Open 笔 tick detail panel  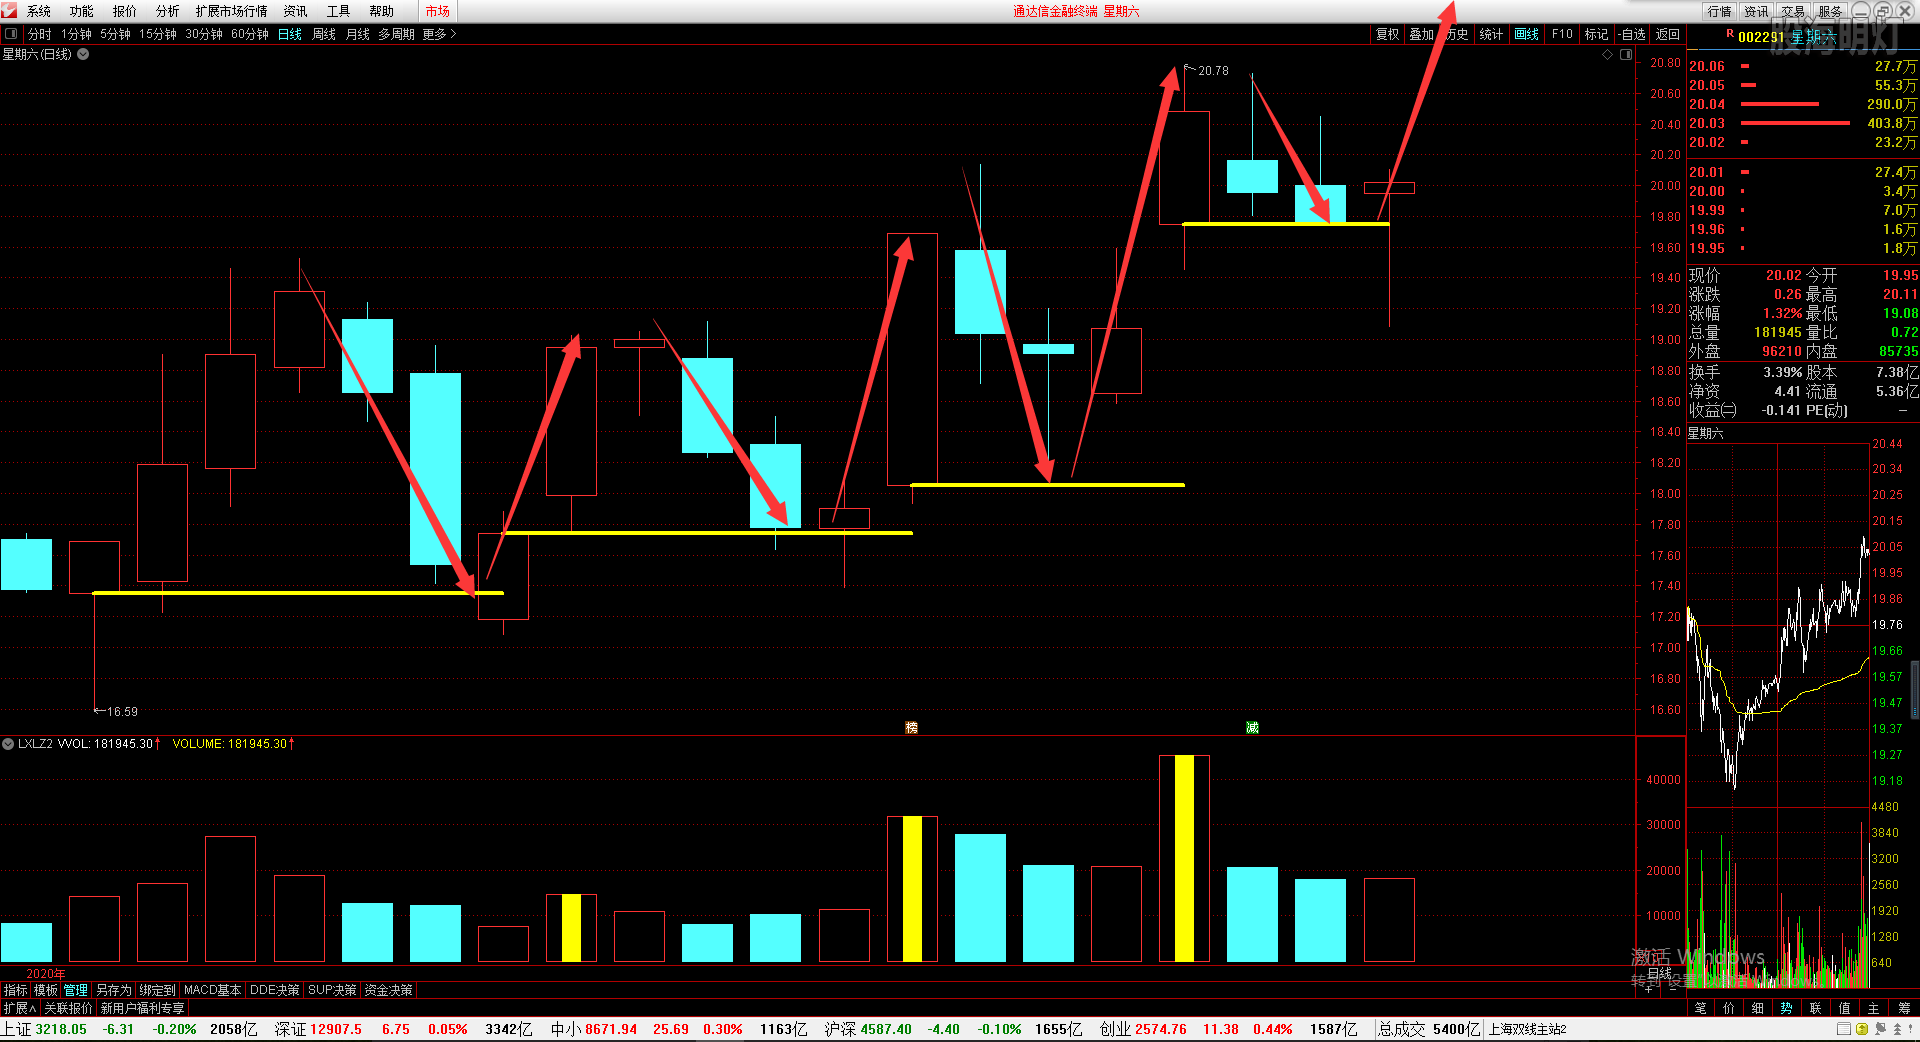1700,1008
